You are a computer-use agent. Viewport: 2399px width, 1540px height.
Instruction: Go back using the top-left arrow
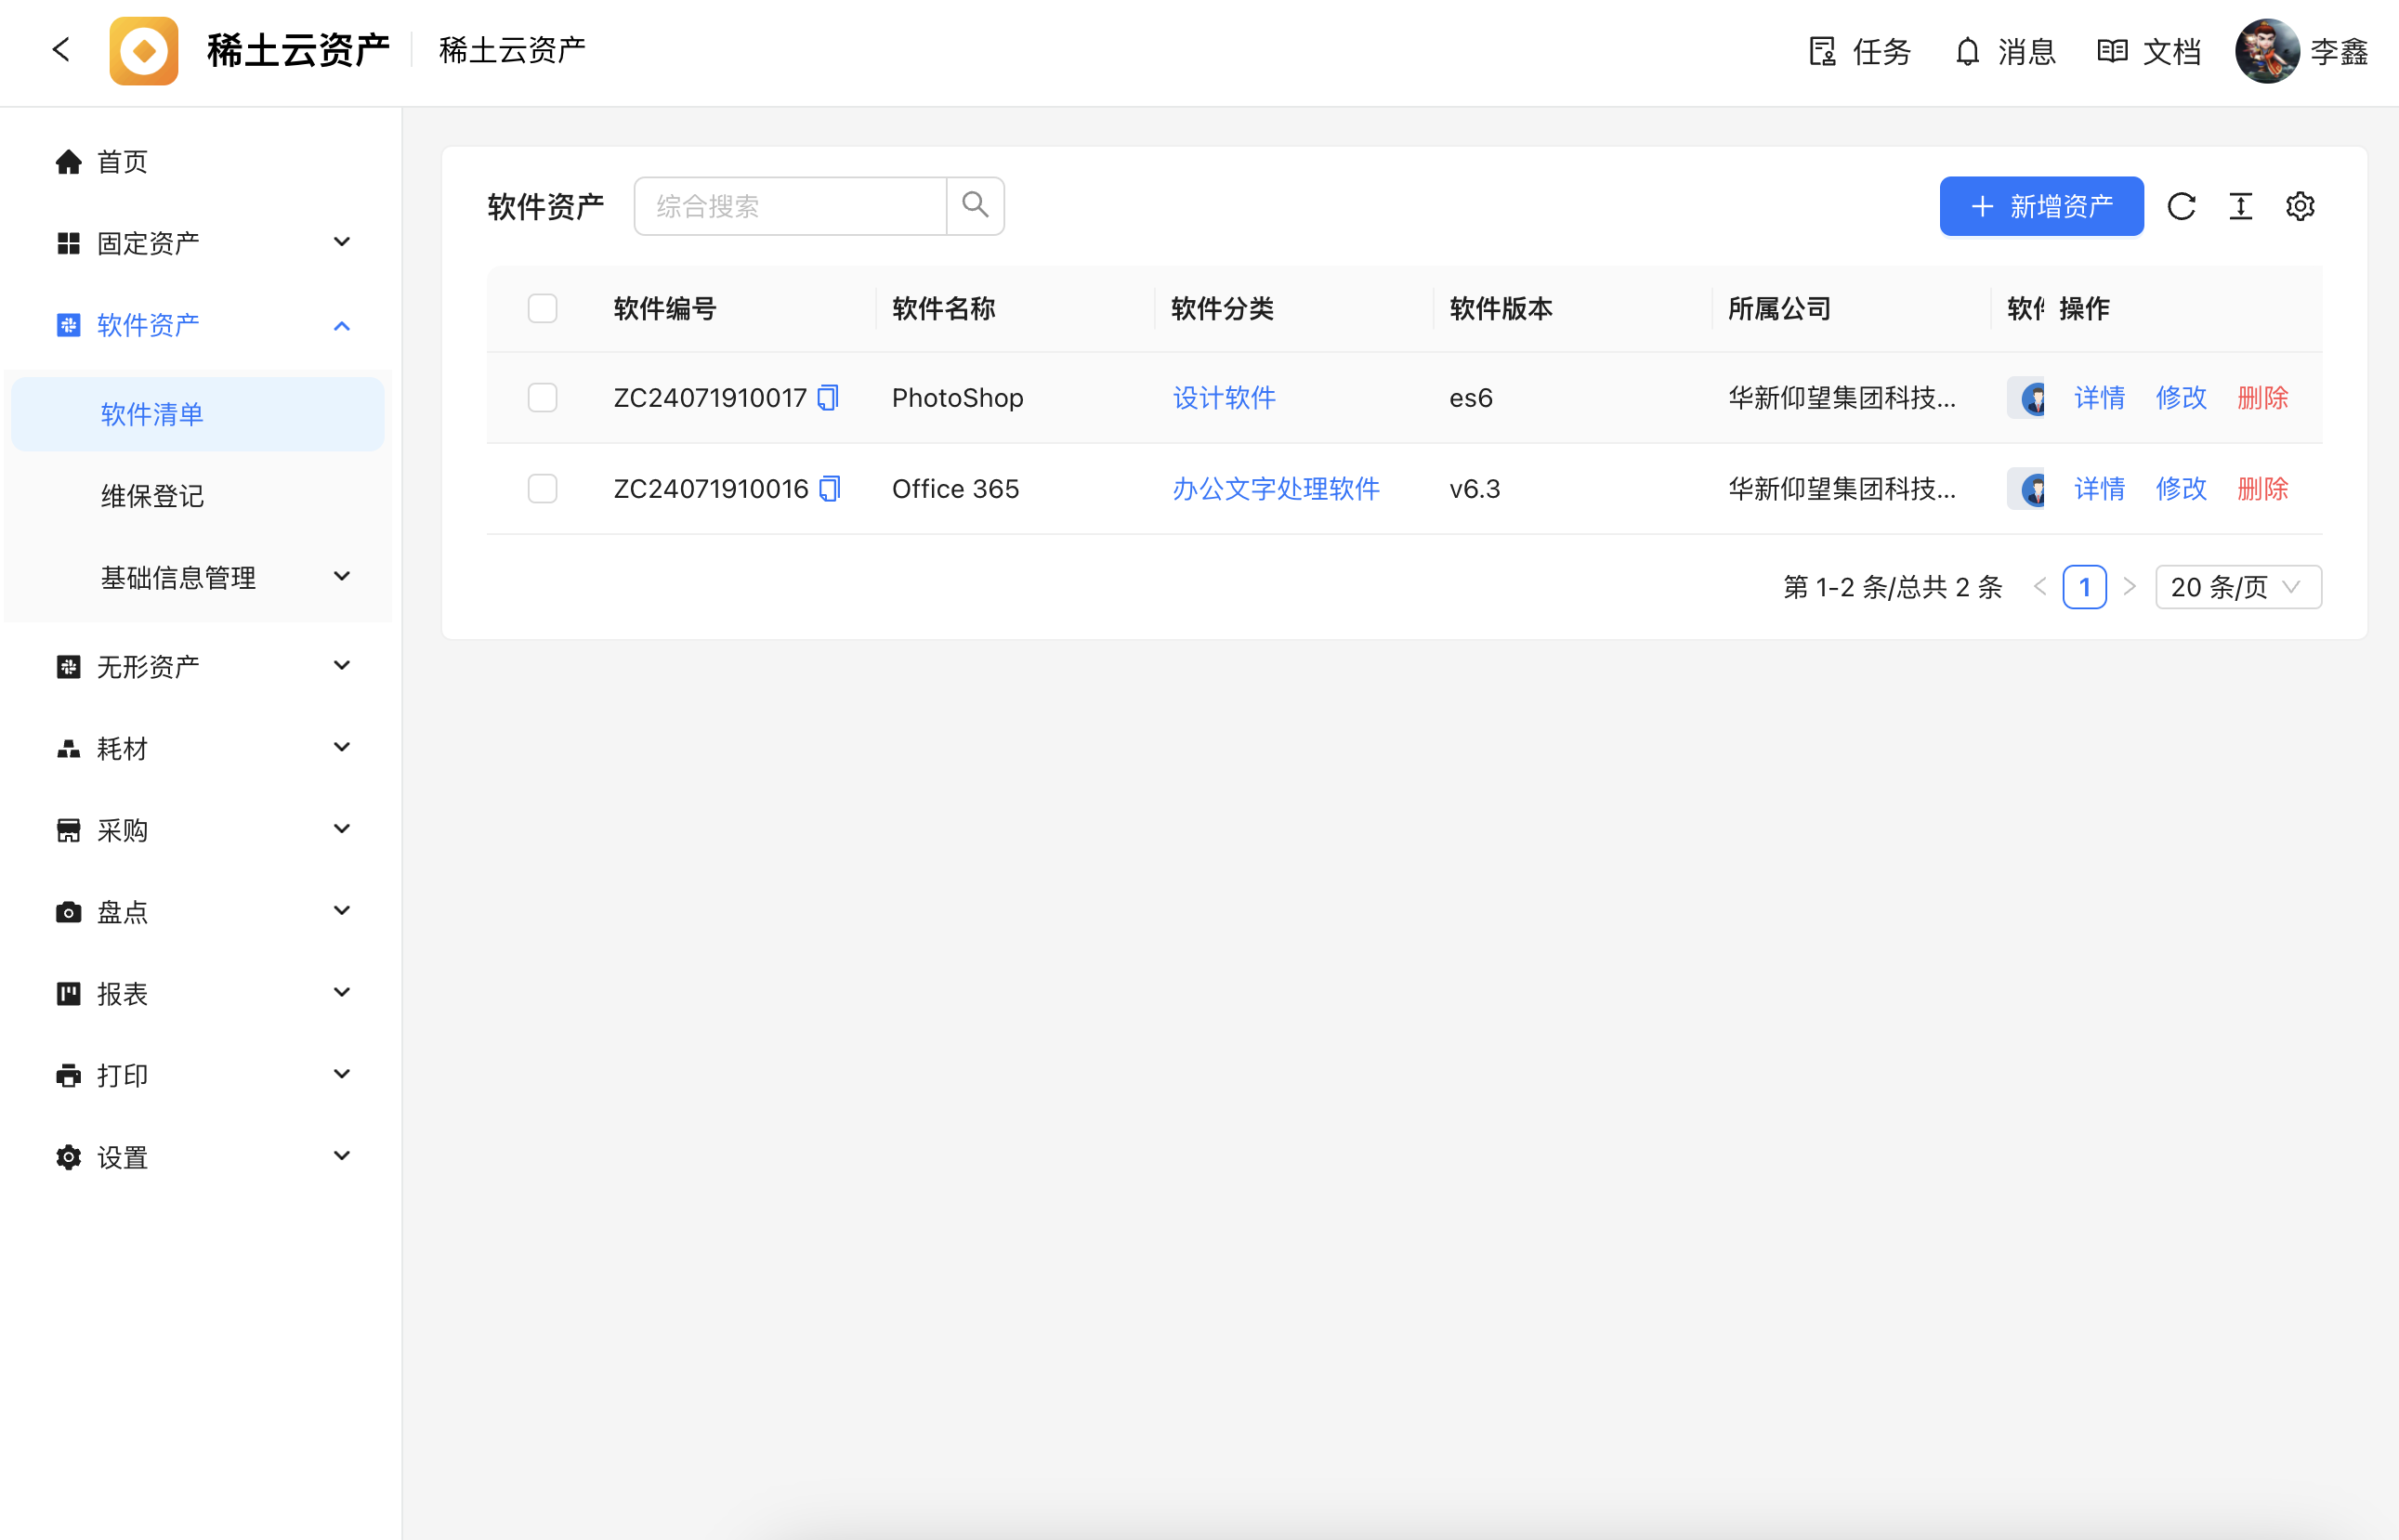(x=61, y=50)
